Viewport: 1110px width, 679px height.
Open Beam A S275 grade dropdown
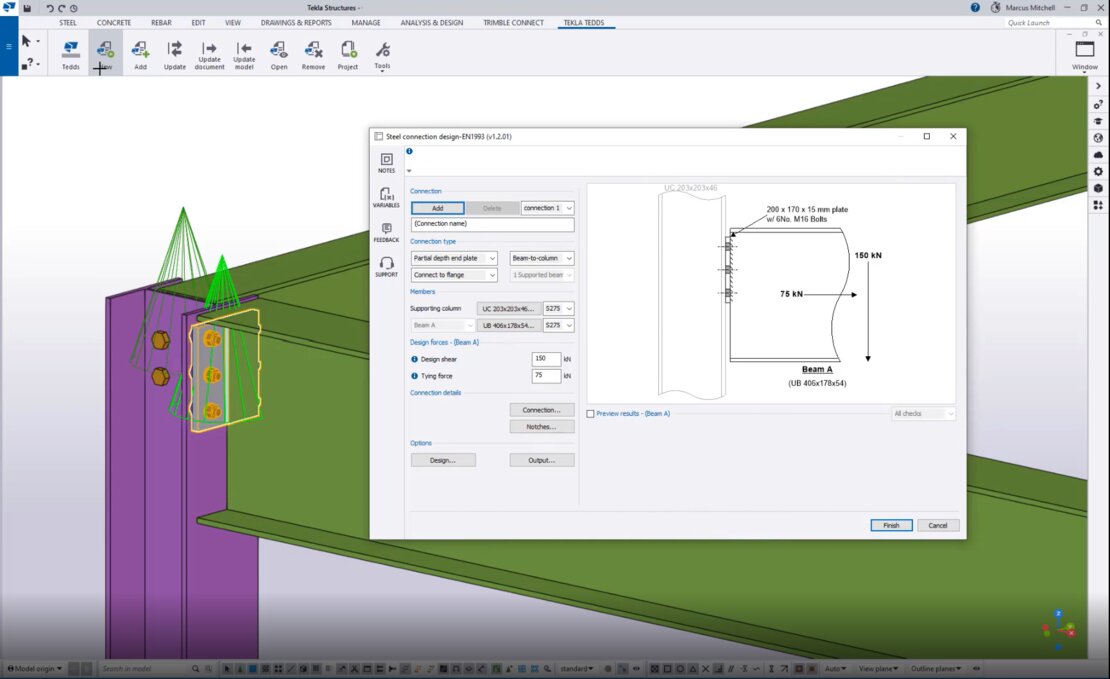click(x=559, y=326)
